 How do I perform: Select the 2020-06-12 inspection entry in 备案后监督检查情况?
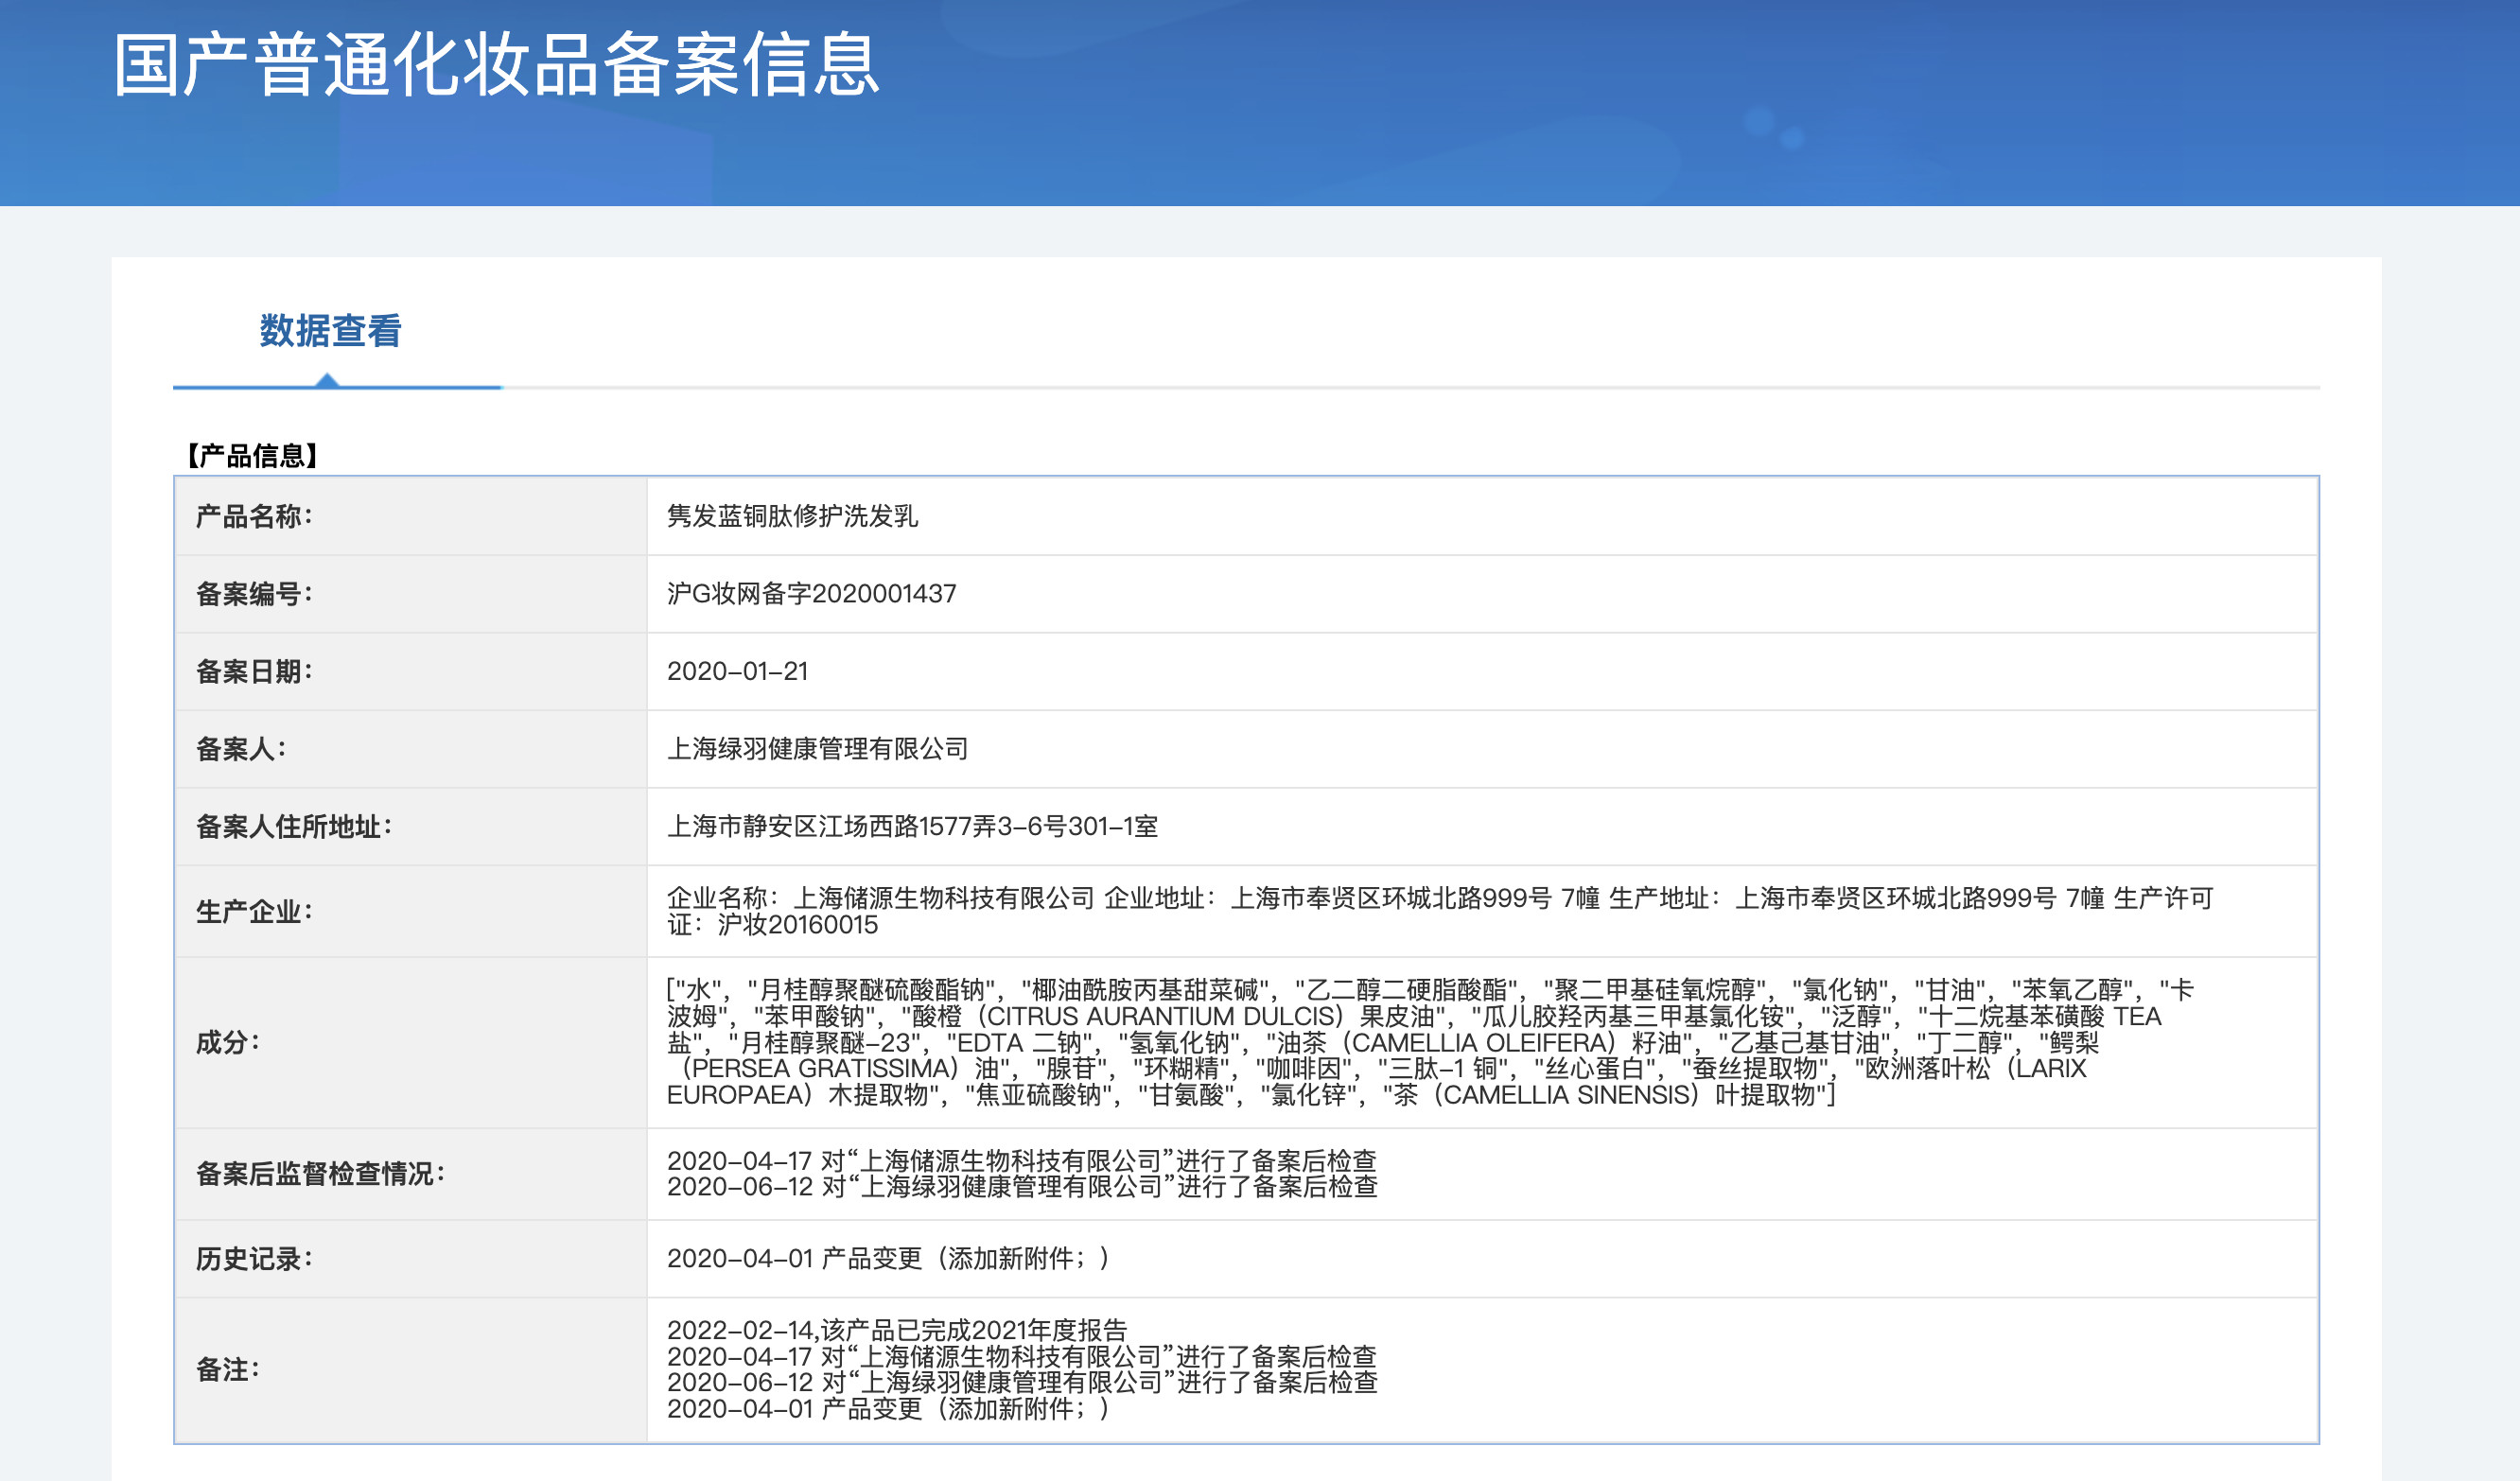click(1022, 1187)
